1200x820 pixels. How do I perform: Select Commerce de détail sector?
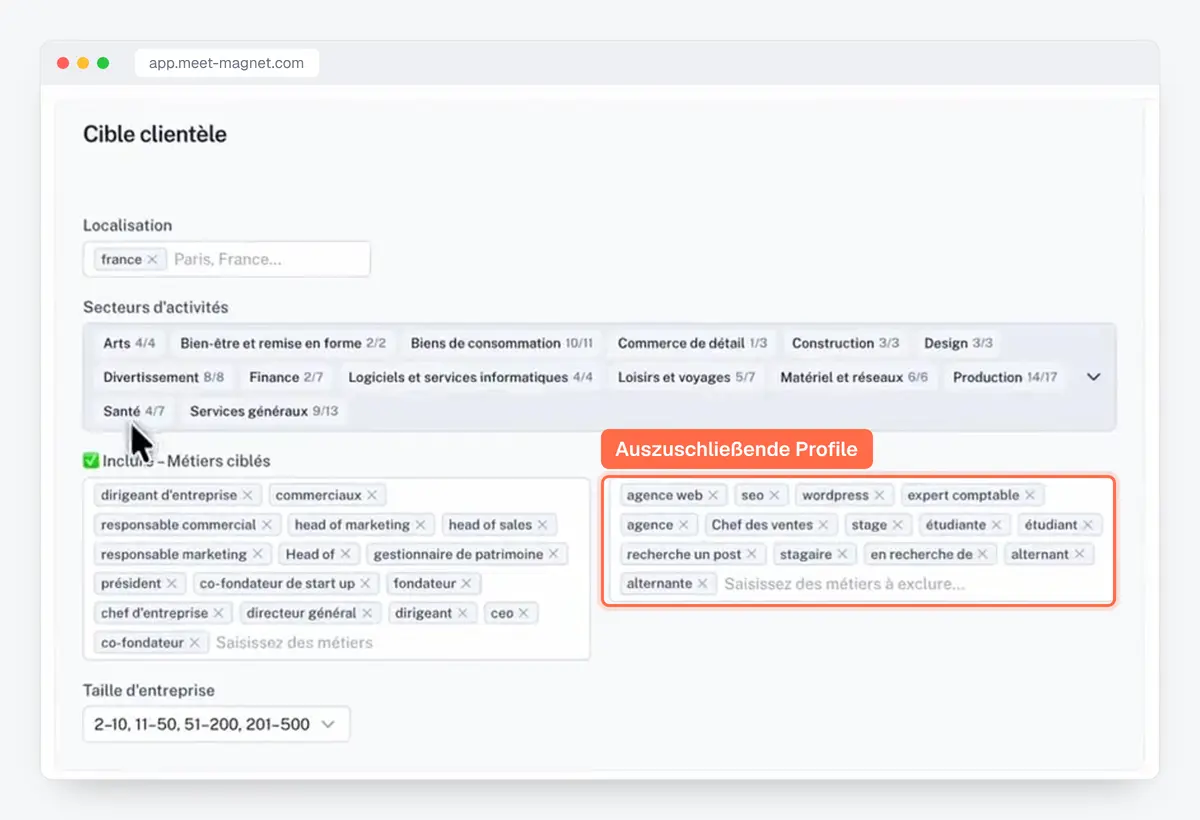click(692, 343)
